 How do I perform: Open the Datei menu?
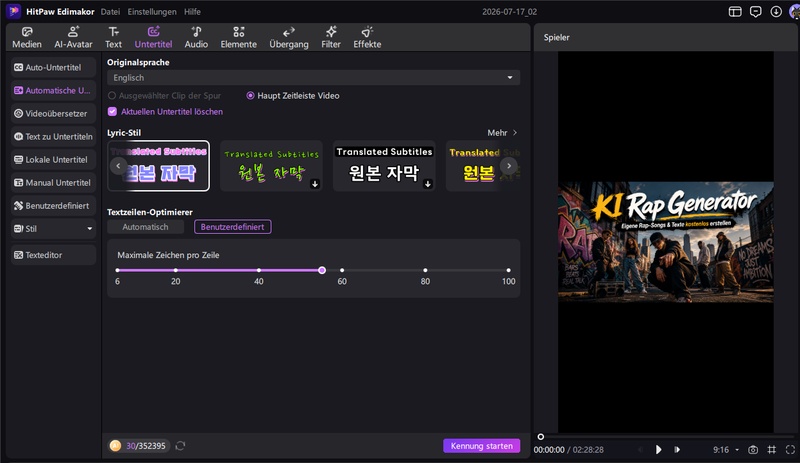coord(110,12)
